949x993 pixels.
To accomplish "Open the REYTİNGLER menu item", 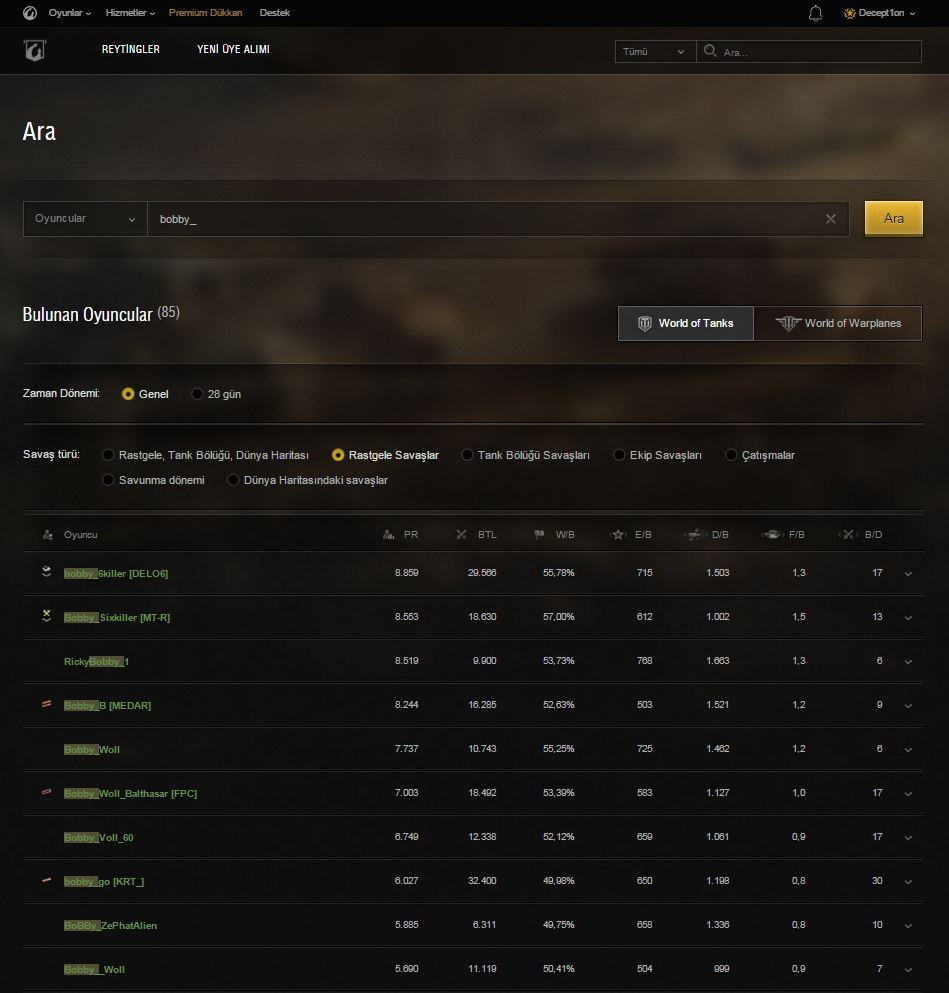I will [x=130, y=49].
